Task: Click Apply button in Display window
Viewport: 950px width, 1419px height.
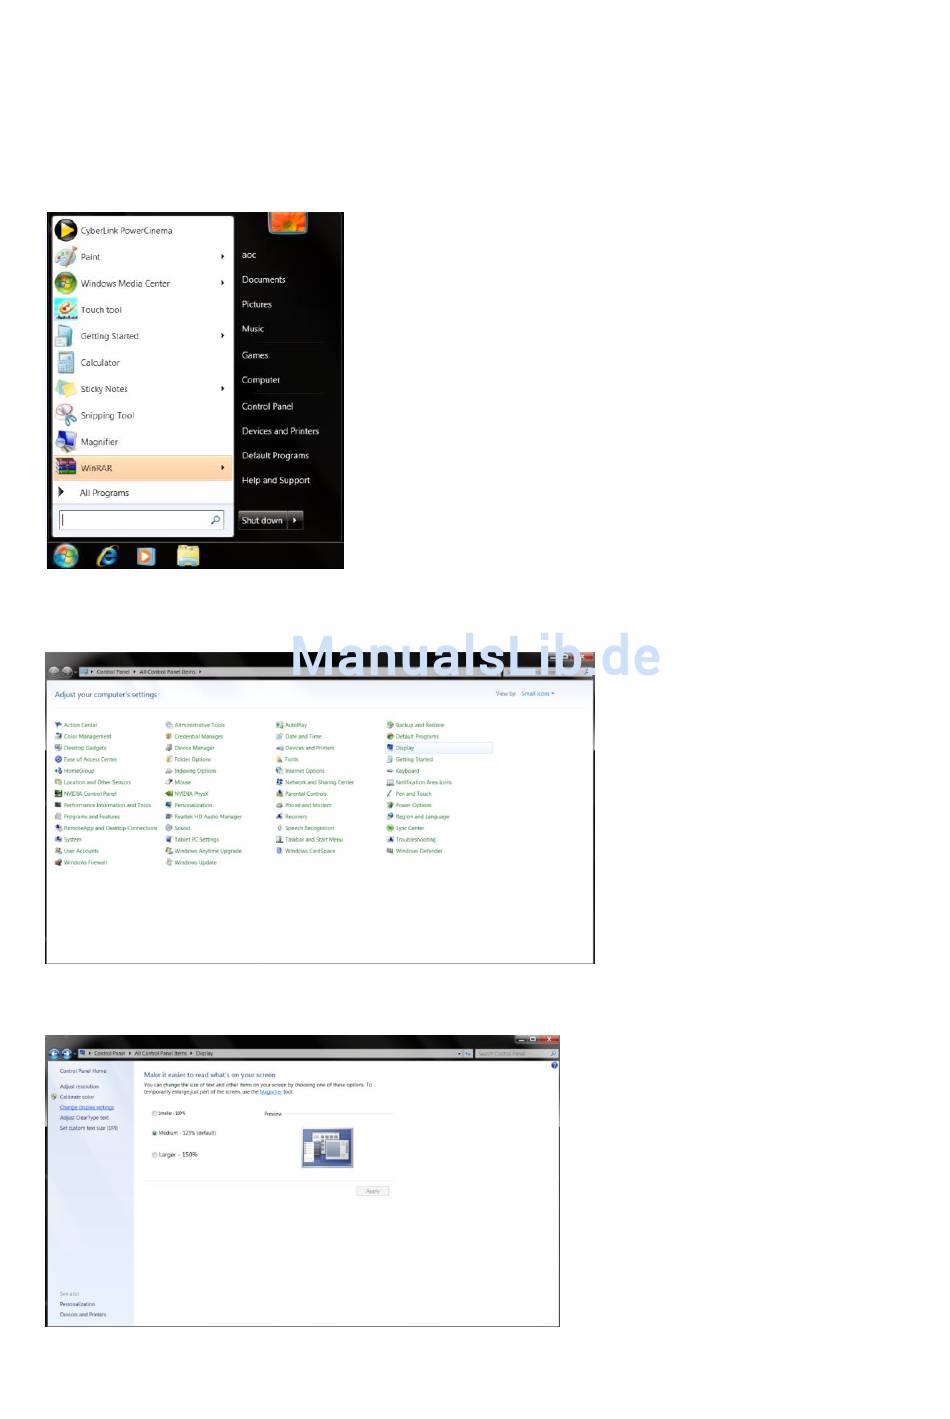Action: 373,1191
